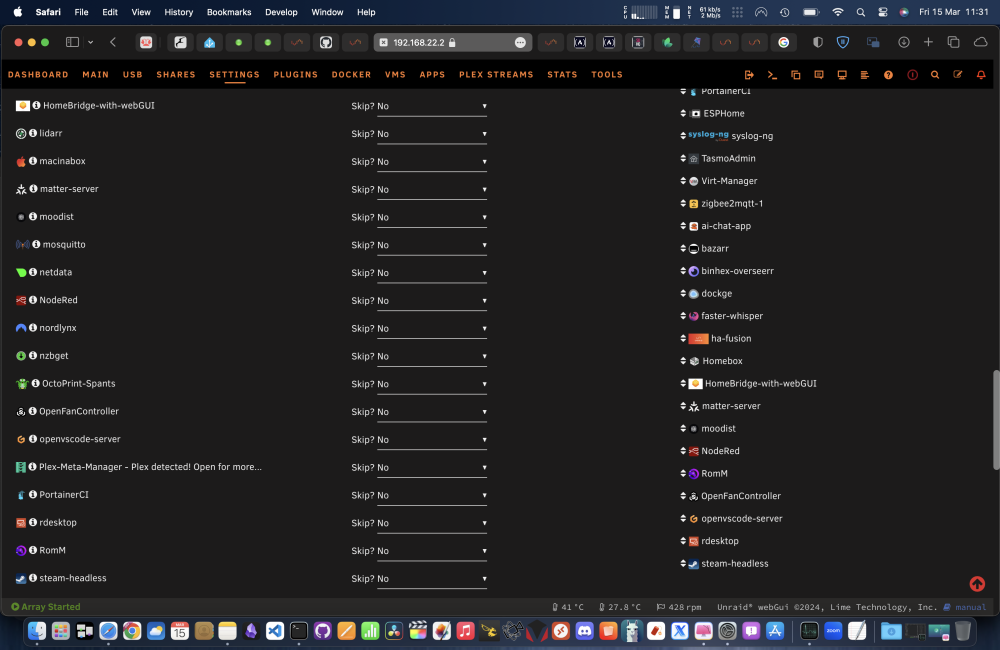Click the faster-whisper entry in the order list
1000x650 pixels.
point(722,316)
